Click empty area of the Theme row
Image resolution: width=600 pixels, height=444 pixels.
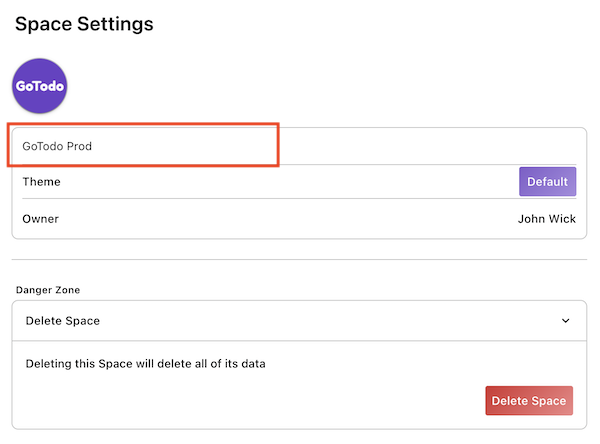pos(280,182)
